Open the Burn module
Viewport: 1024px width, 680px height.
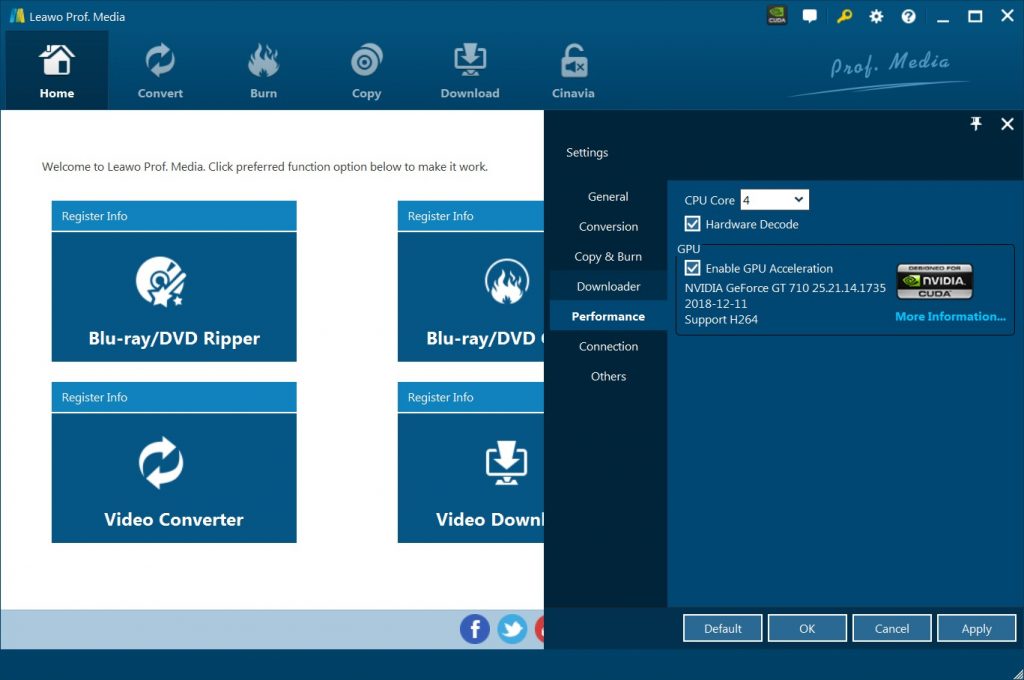tap(263, 70)
